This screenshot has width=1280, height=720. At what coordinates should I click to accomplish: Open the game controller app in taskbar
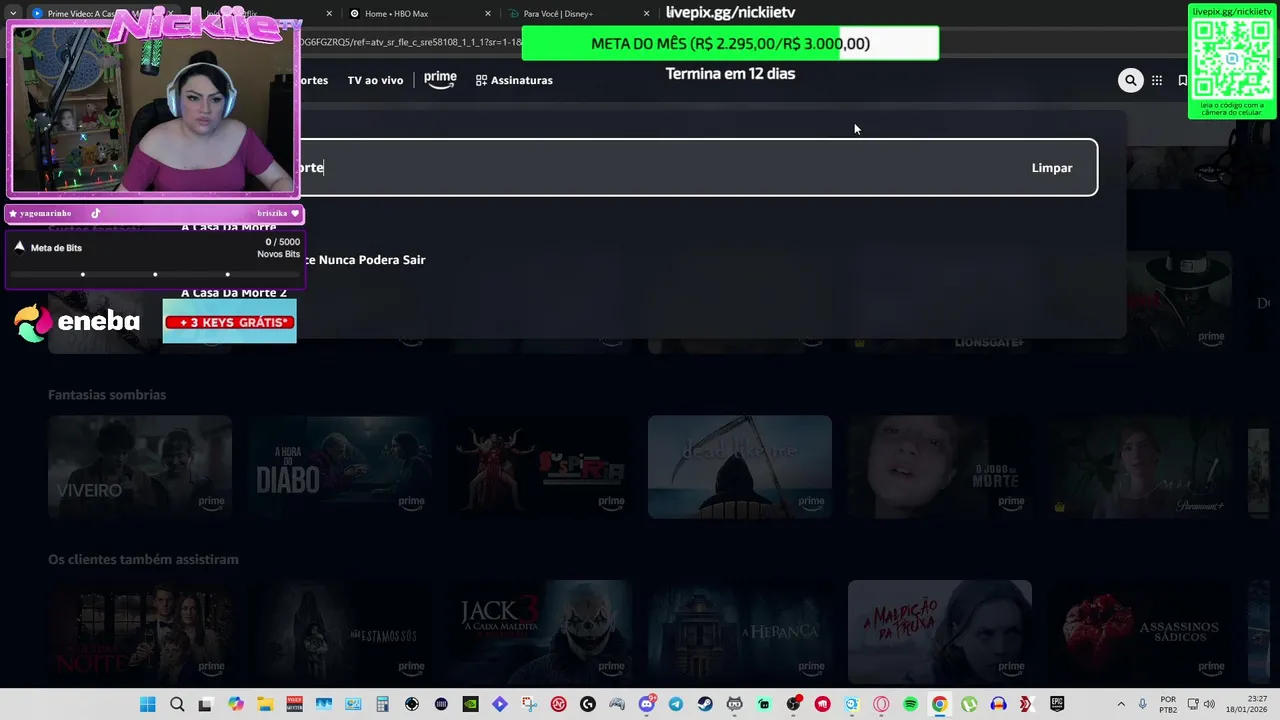point(617,704)
